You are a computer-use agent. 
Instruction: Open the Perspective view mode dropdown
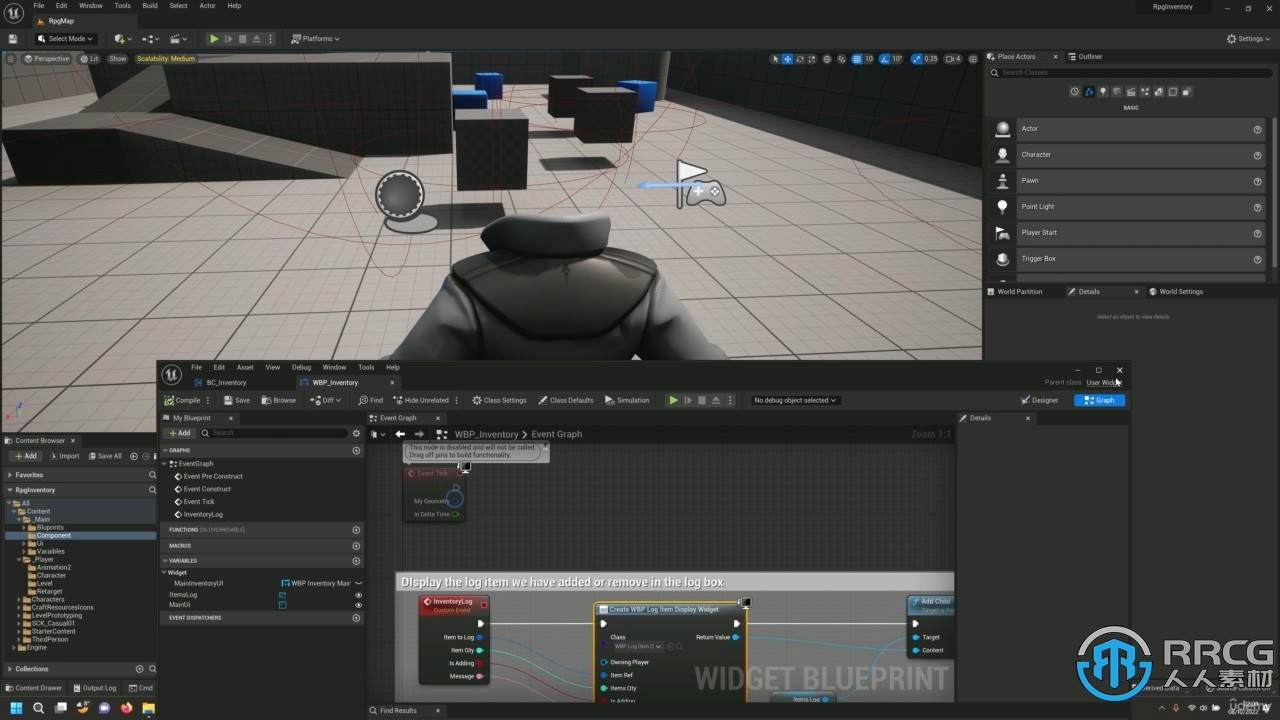[47, 59]
